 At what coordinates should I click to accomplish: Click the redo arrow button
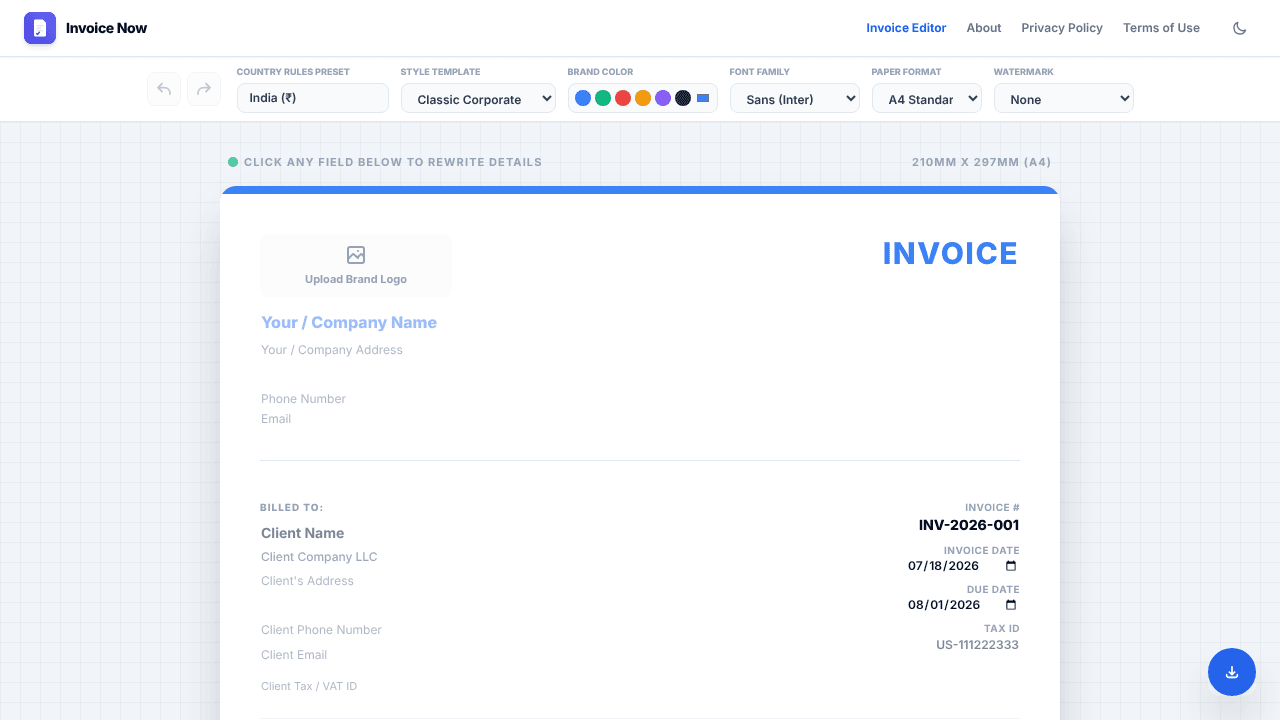(204, 89)
